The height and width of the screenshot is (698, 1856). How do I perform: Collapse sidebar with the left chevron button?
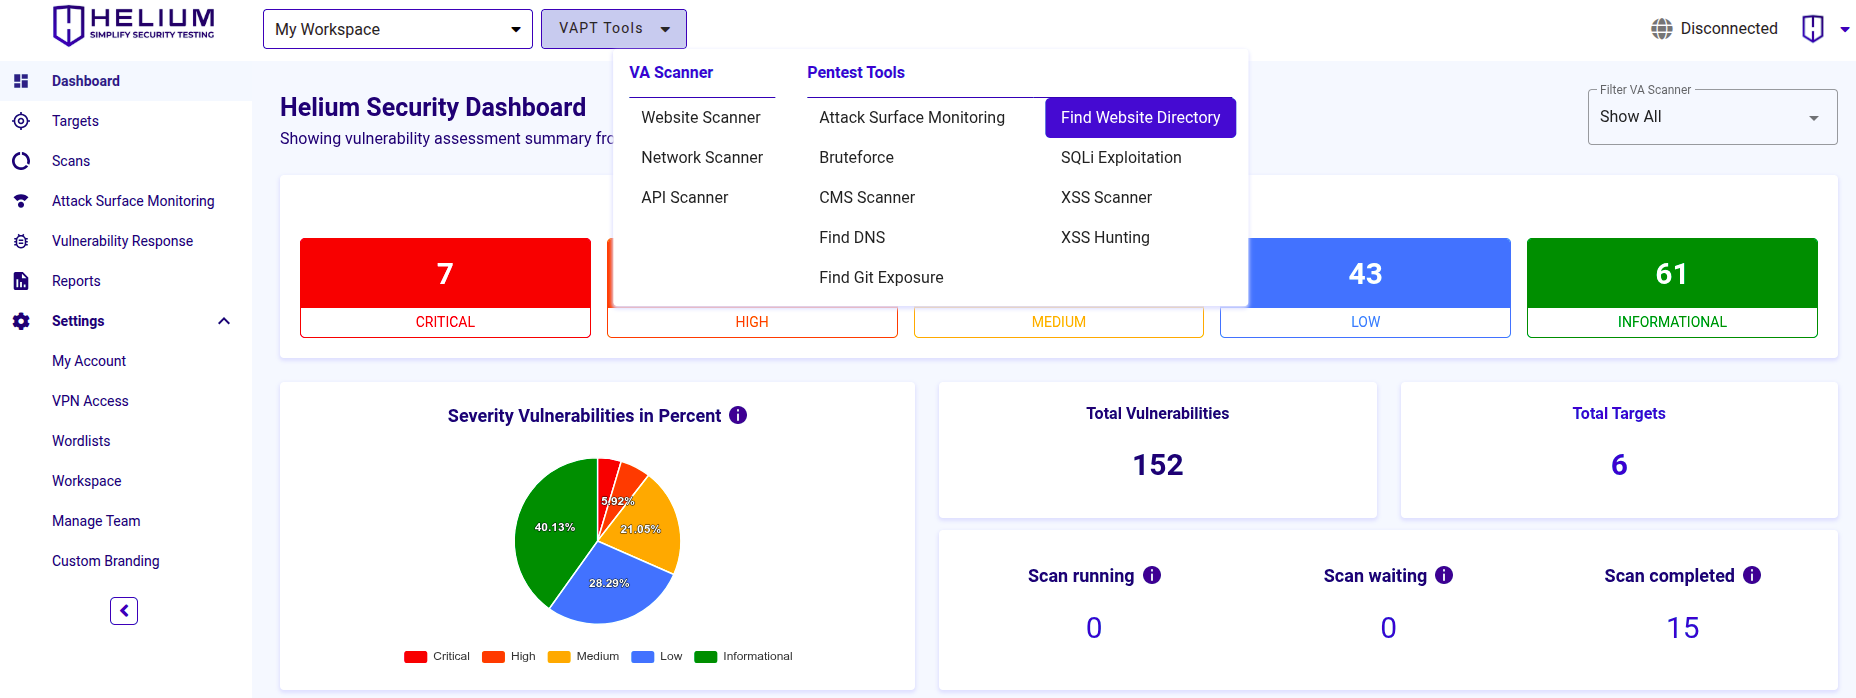tap(124, 611)
